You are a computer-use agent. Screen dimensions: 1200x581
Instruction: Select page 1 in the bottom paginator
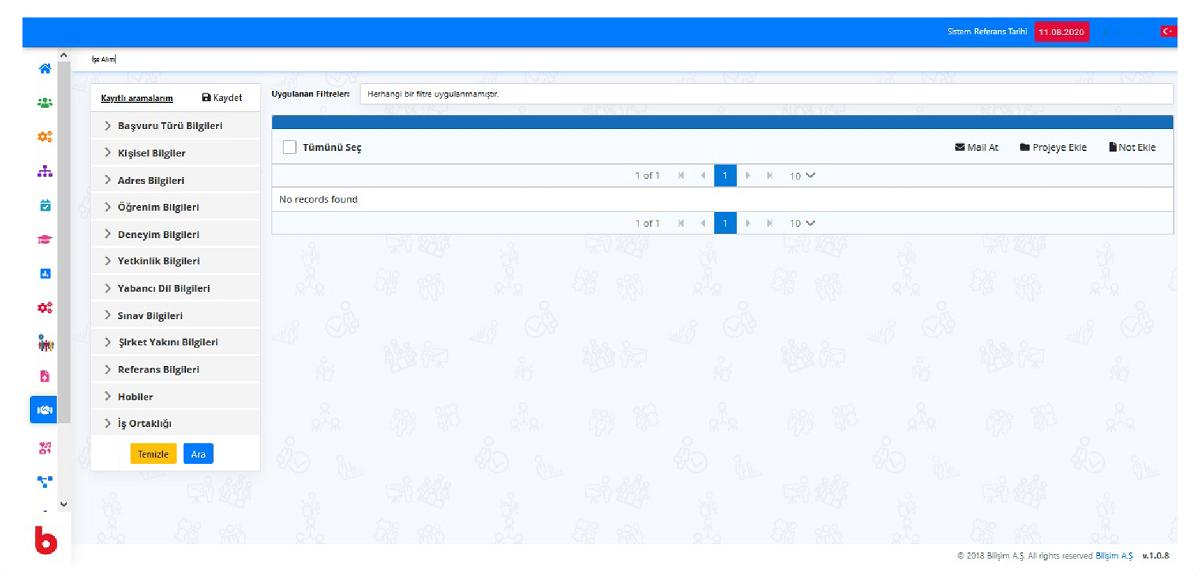tap(725, 223)
